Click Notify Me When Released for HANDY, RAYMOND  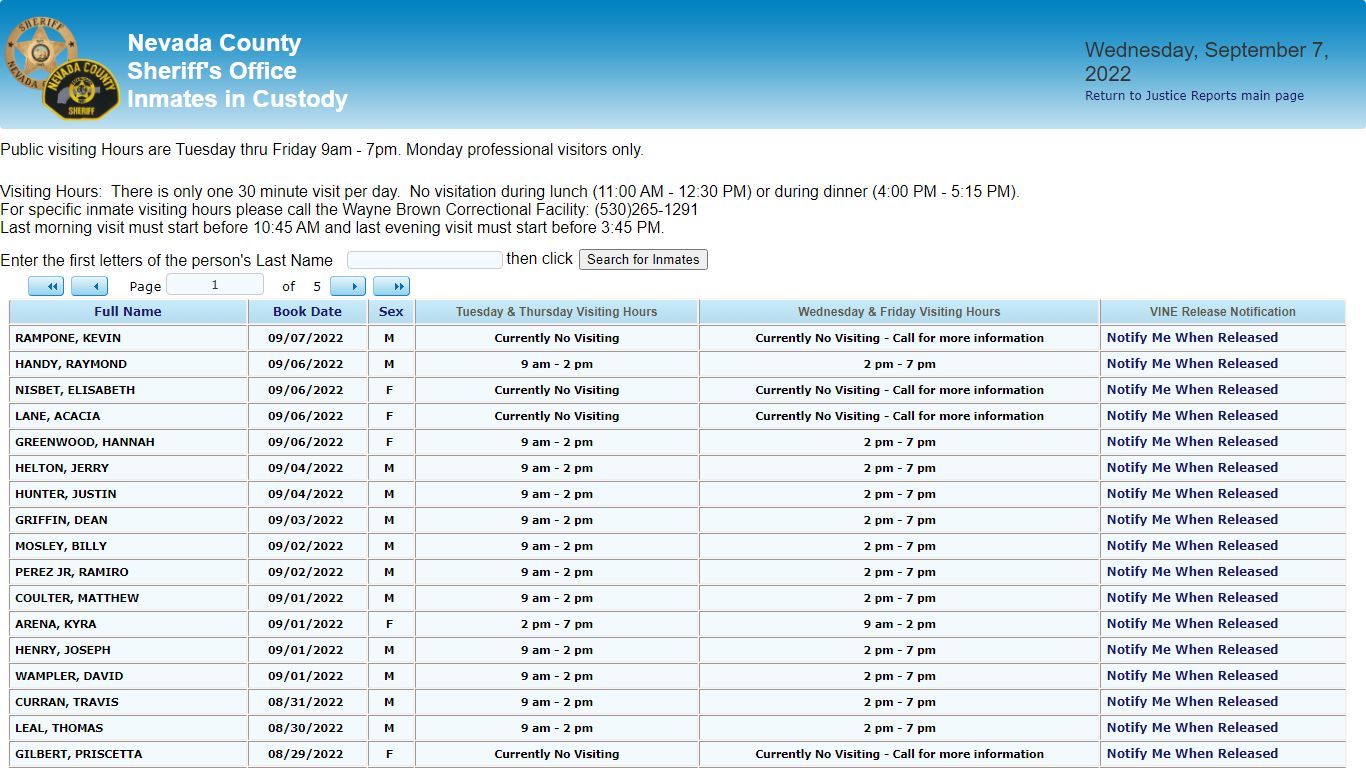pos(1192,364)
